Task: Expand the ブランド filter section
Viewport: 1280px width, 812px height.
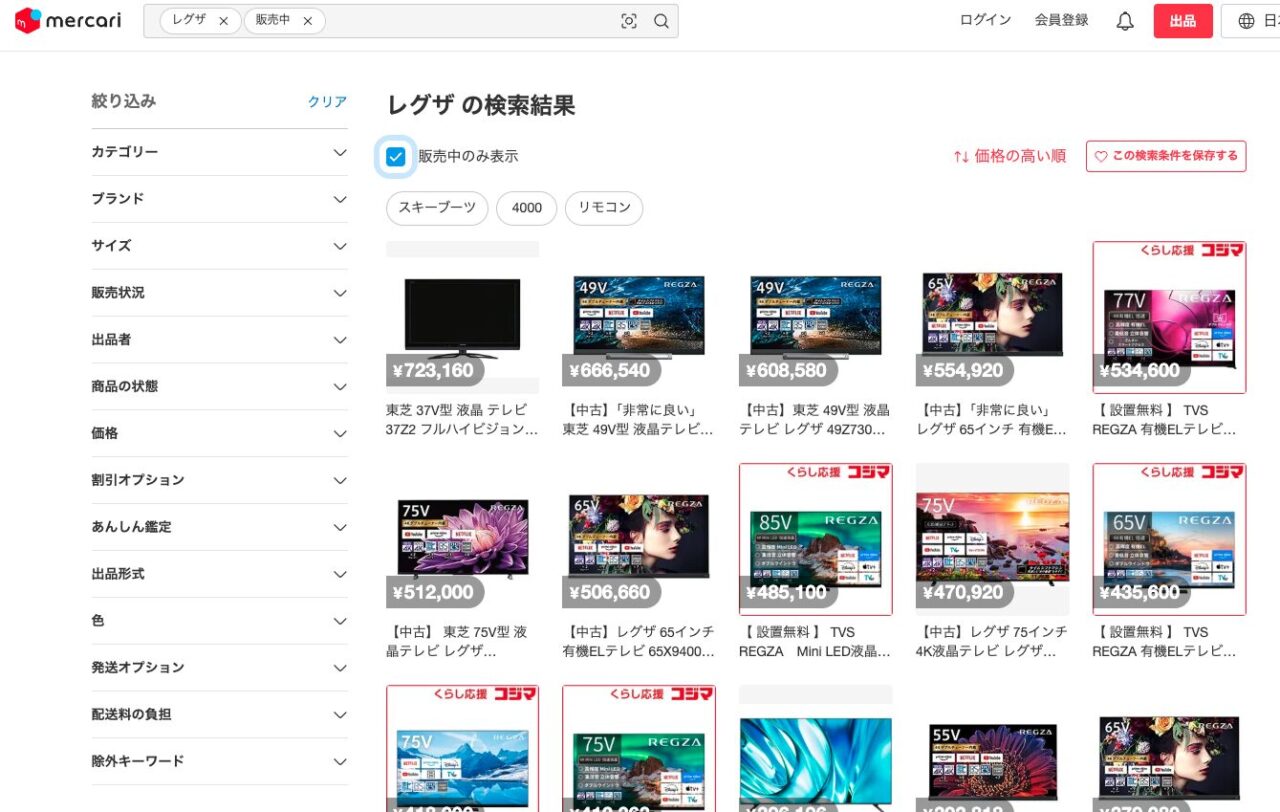Action: [x=340, y=199]
